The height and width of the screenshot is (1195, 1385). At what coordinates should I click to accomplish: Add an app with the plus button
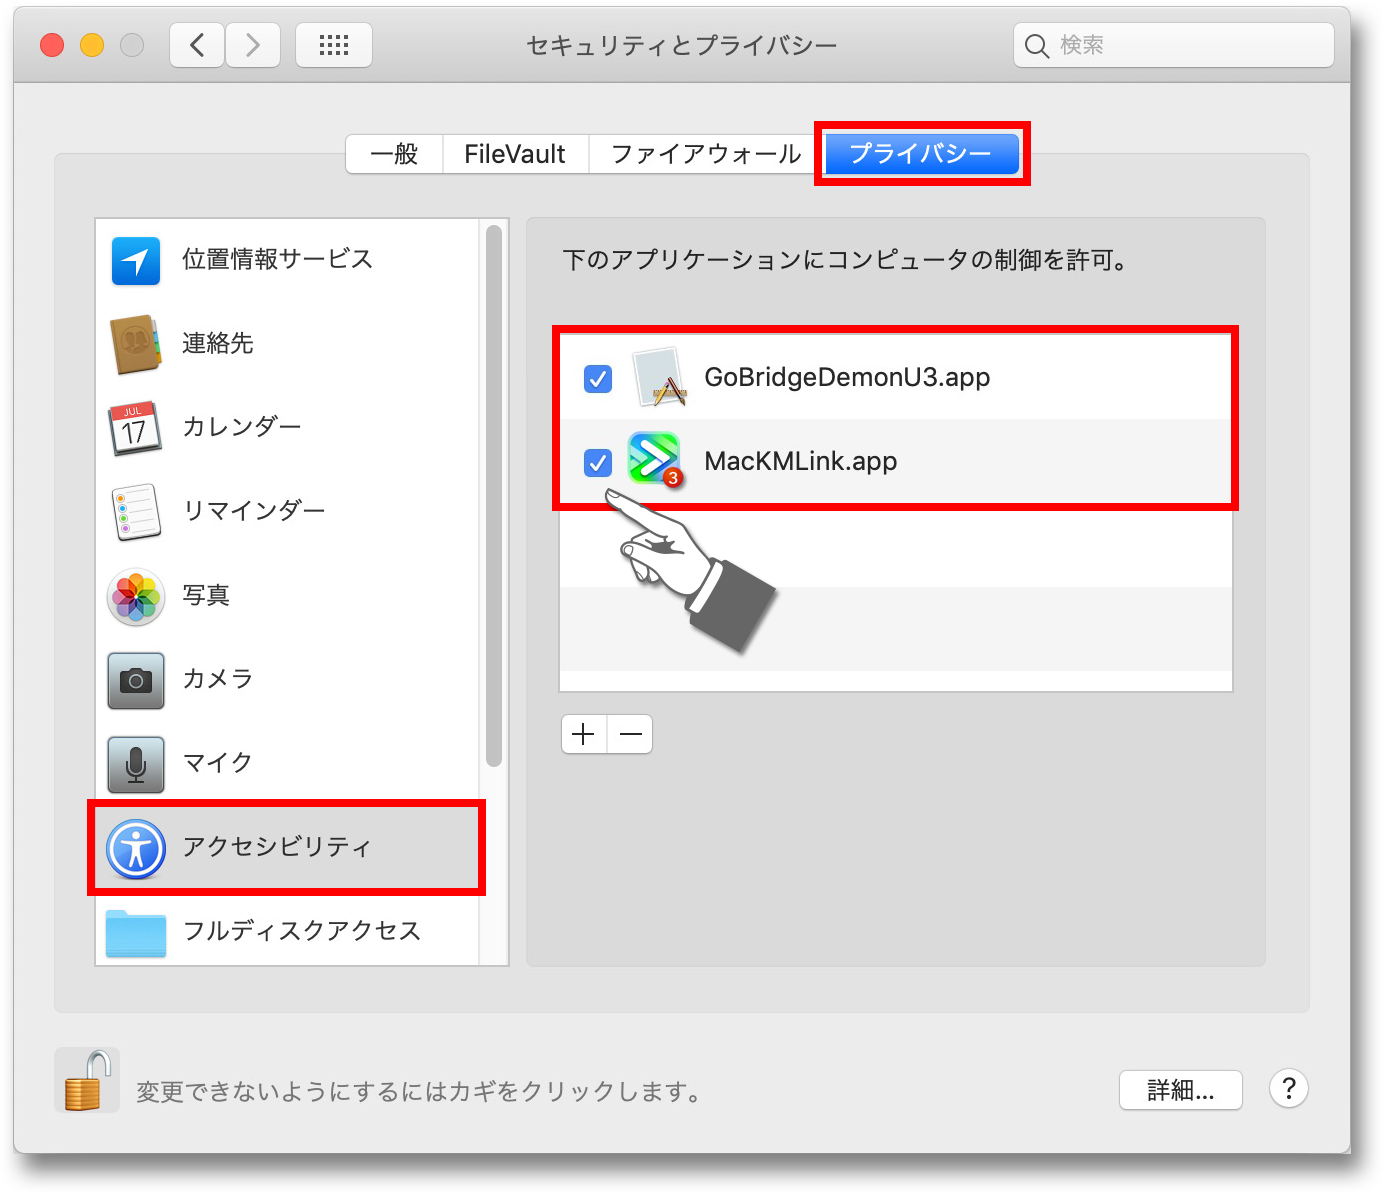[x=584, y=734]
